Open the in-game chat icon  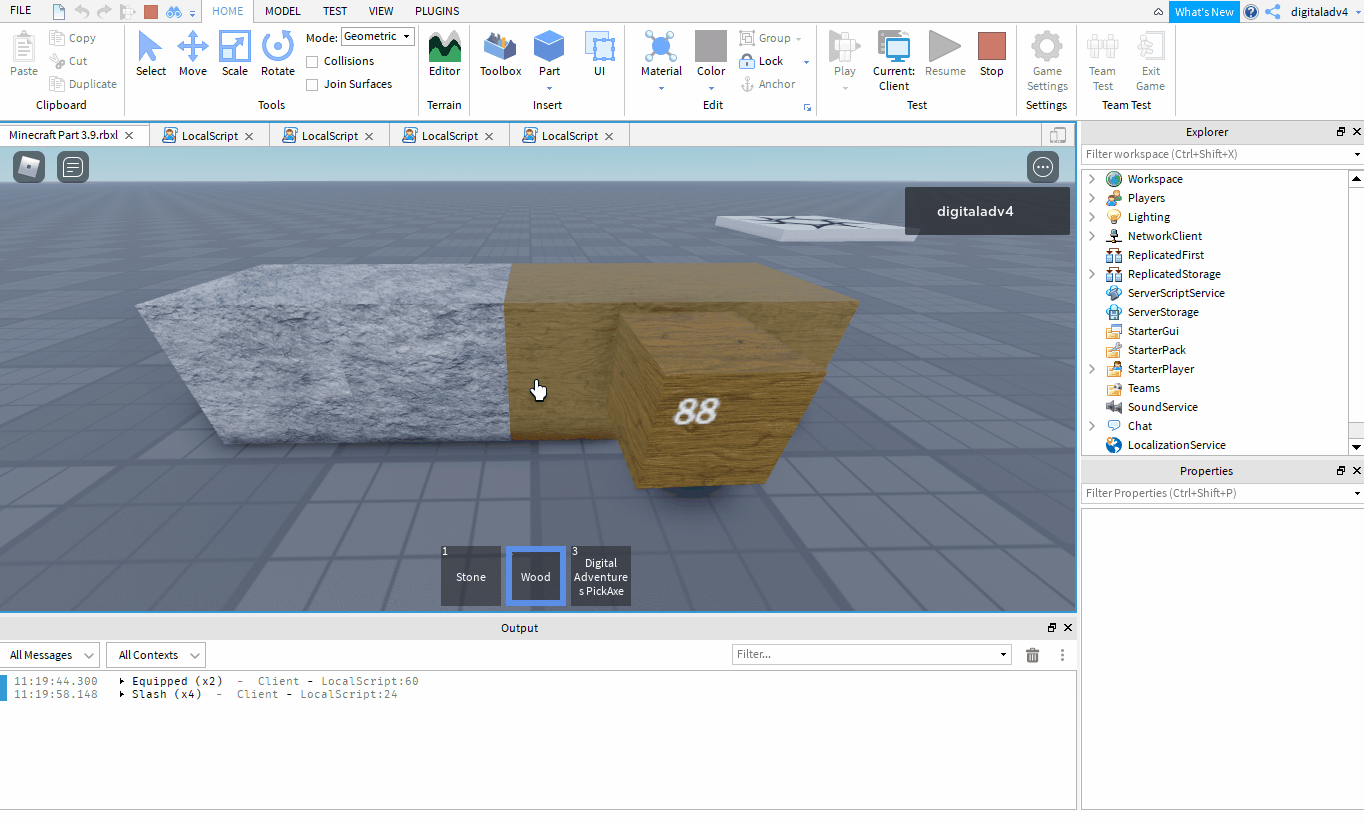(x=73, y=167)
